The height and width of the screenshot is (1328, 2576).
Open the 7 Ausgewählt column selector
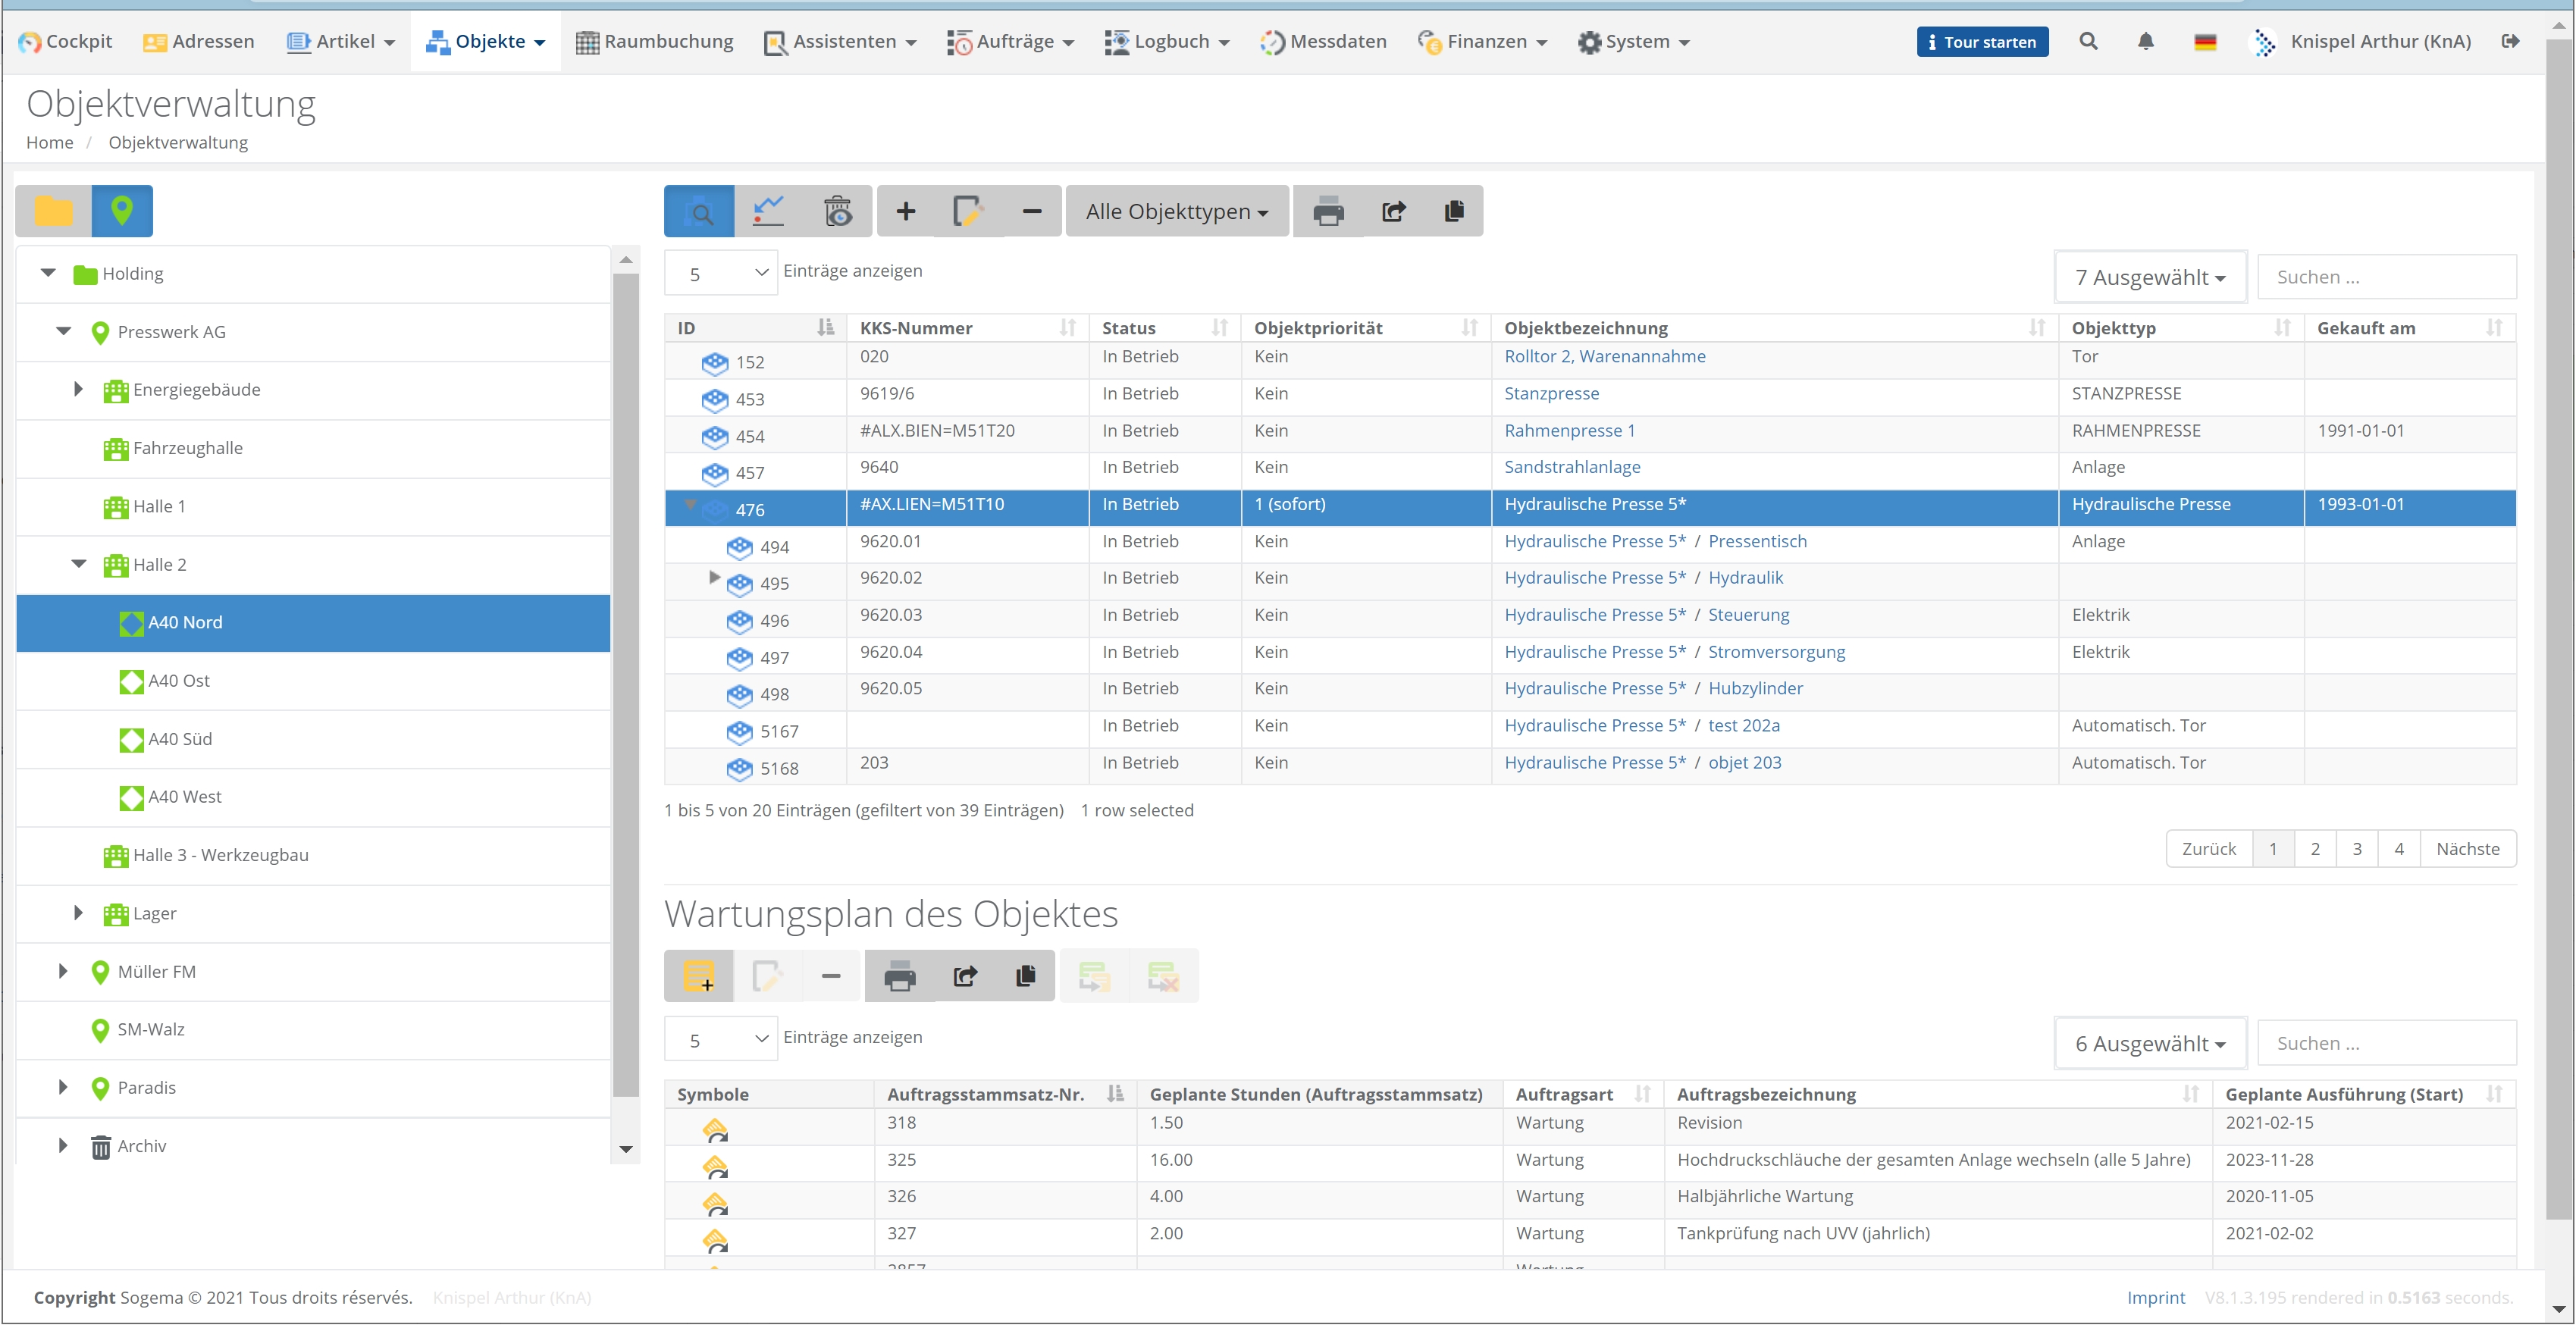2150,278
